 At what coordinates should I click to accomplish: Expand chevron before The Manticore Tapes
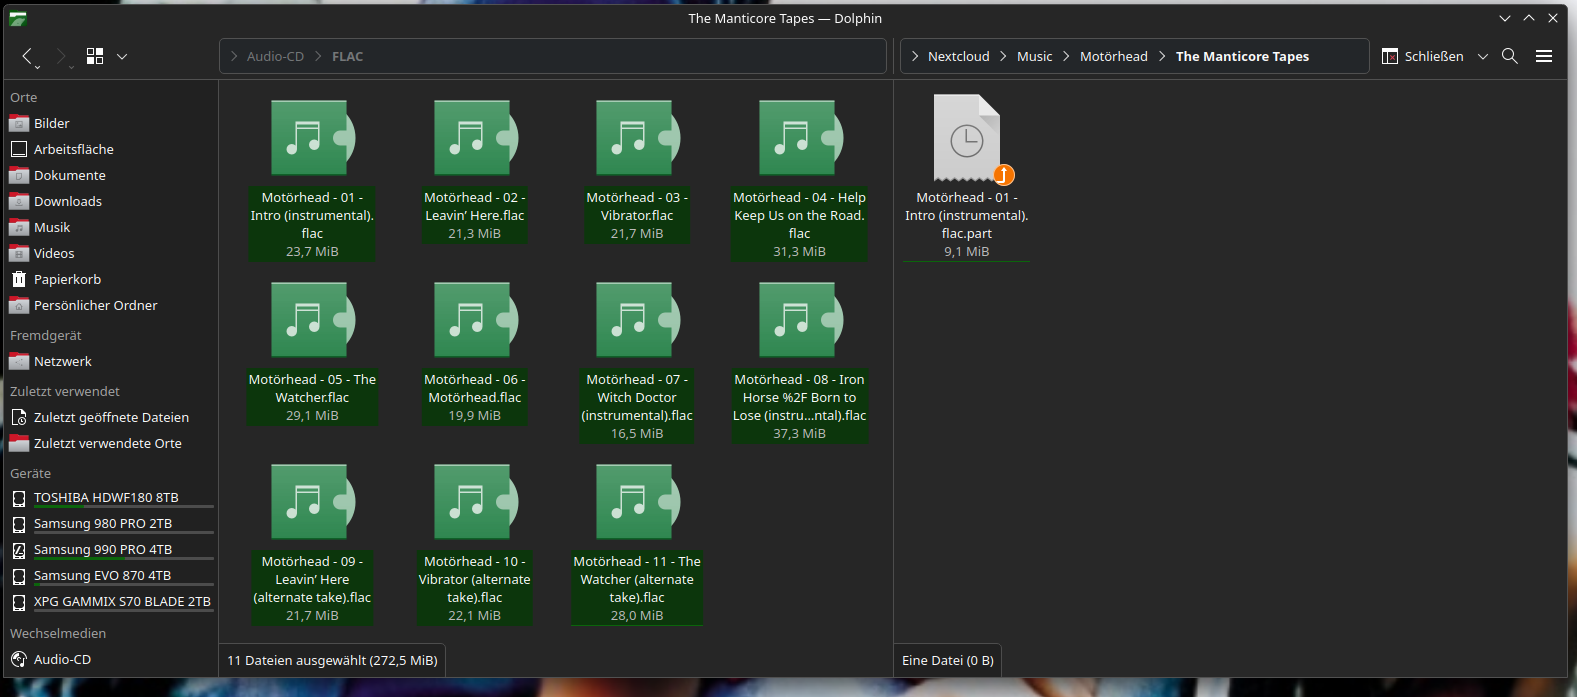[1162, 56]
